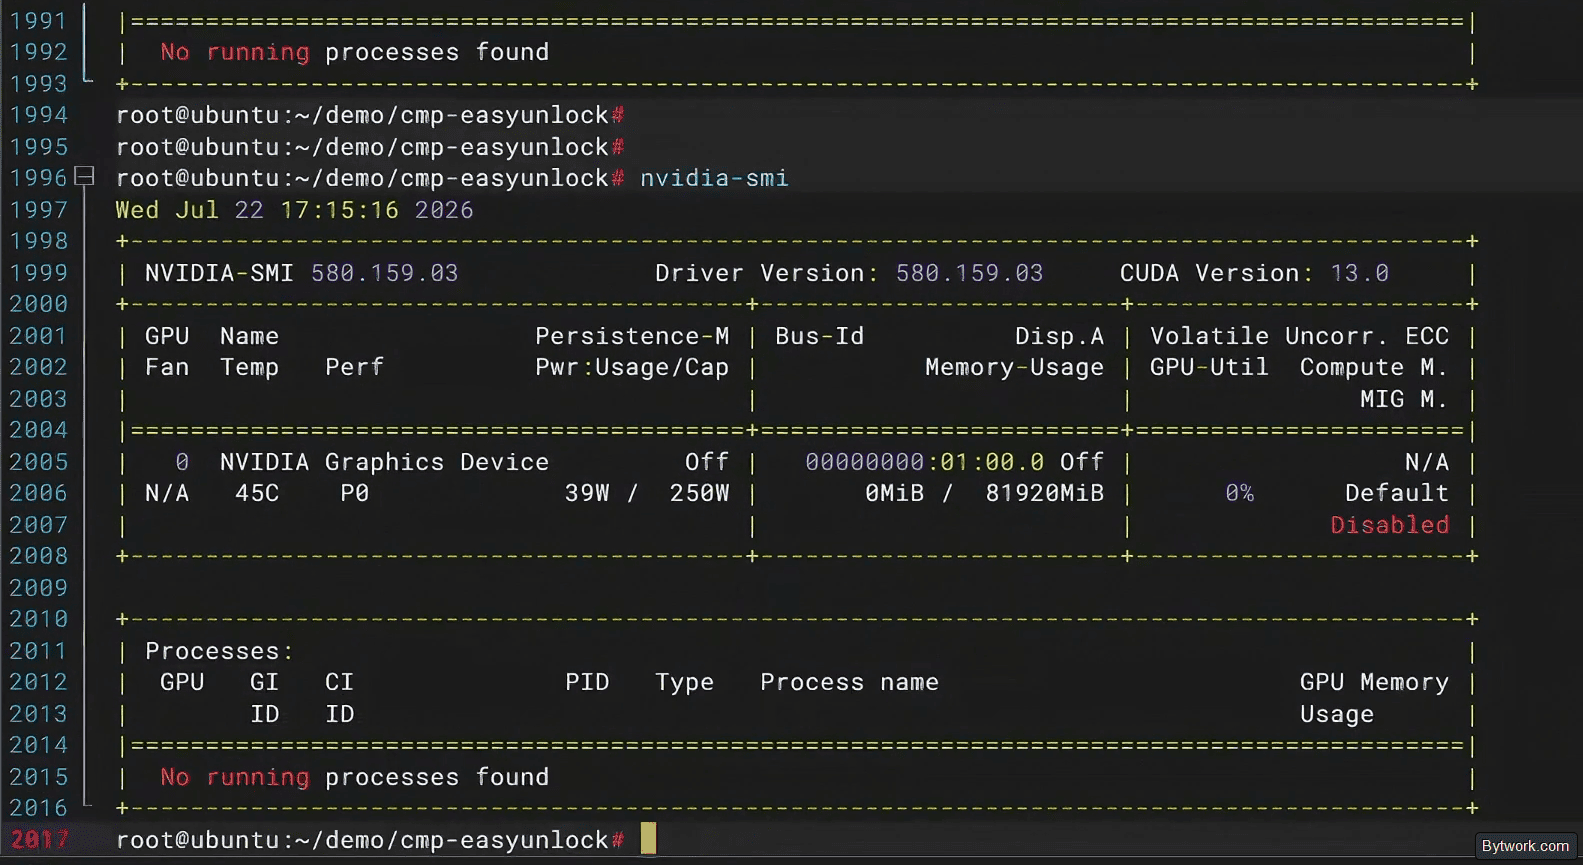The height and width of the screenshot is (865, 1583).
Task: Click the temperature value "45C"
Action: 257,493
